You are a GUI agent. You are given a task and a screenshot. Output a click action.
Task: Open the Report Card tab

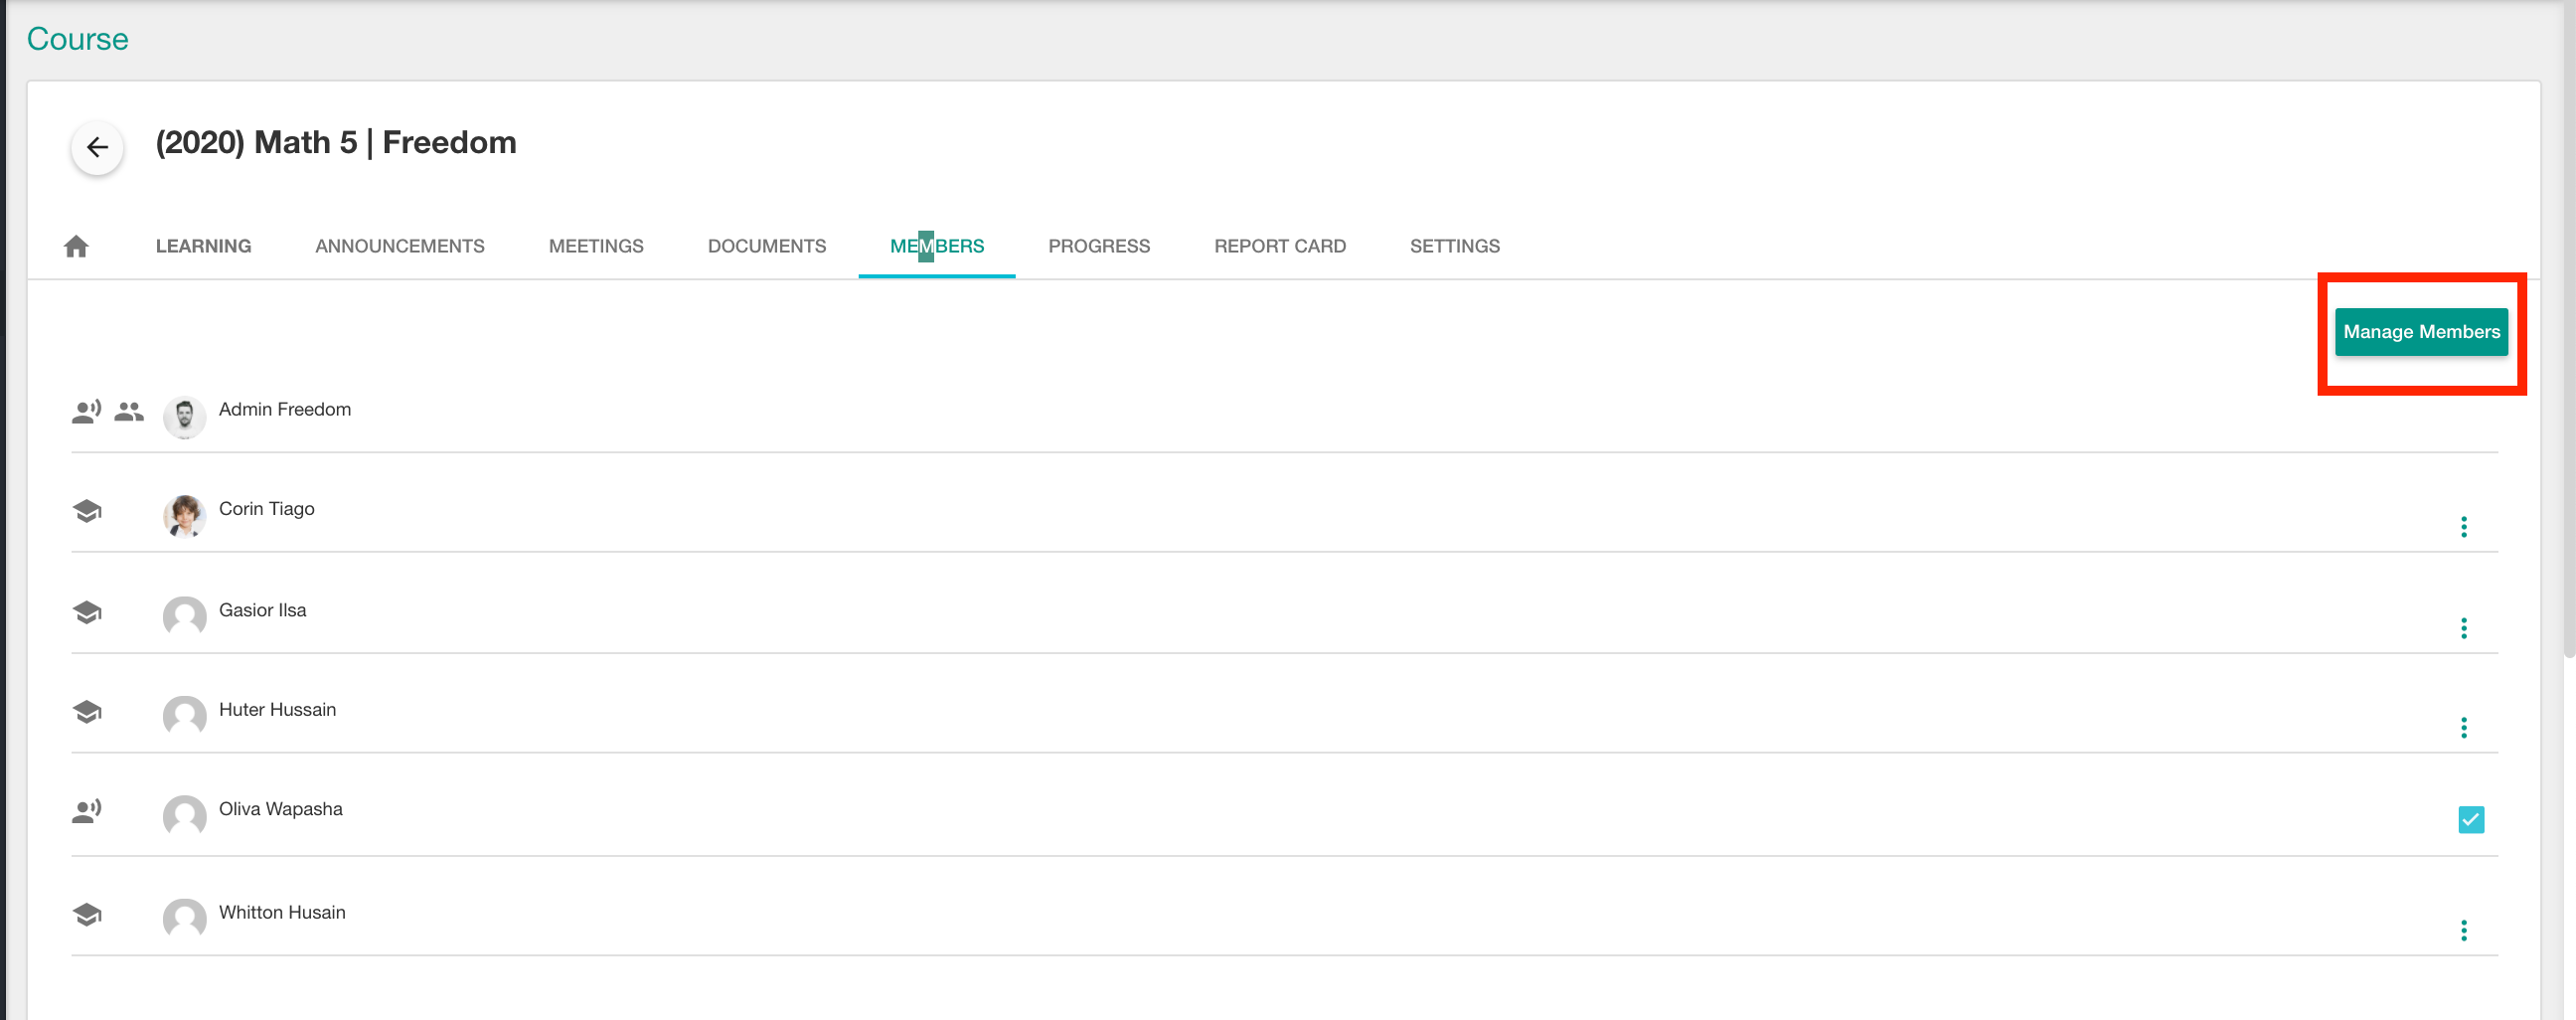(1280, 246)
